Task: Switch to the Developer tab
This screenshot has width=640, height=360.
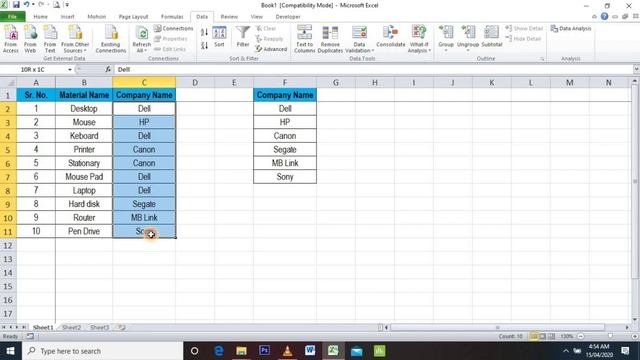Action: [x=288, y=17]
